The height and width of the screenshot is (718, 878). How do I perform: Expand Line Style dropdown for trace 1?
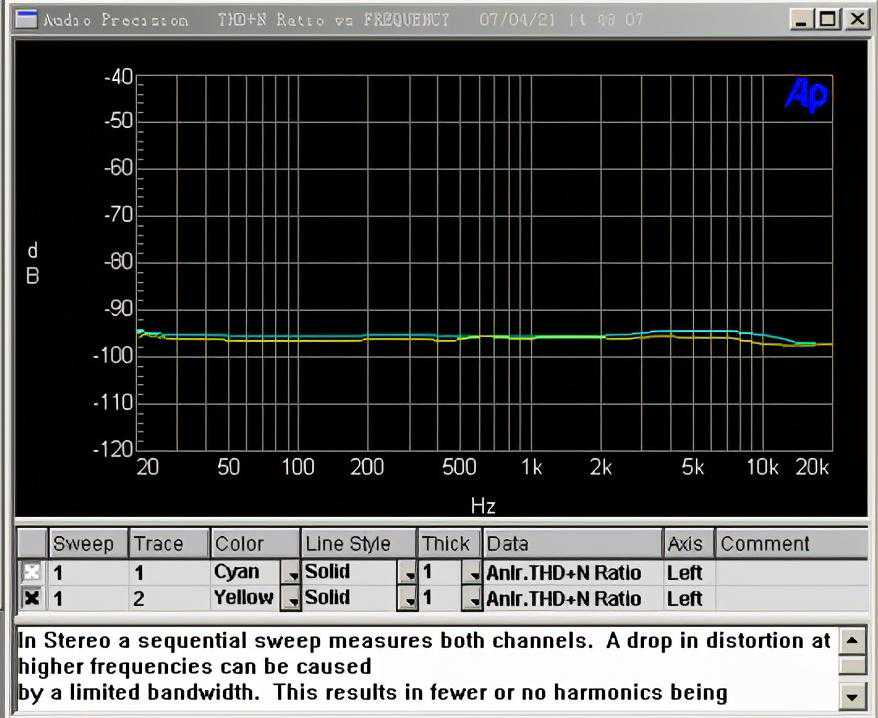(x=407, y=574)
